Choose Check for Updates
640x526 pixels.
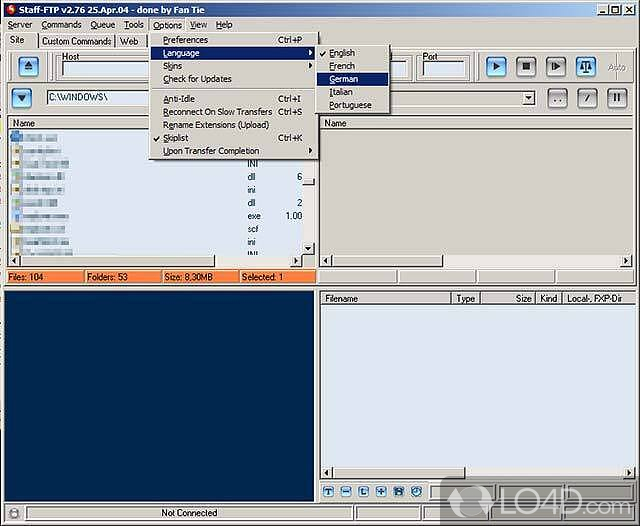click(x=197, y=79)
